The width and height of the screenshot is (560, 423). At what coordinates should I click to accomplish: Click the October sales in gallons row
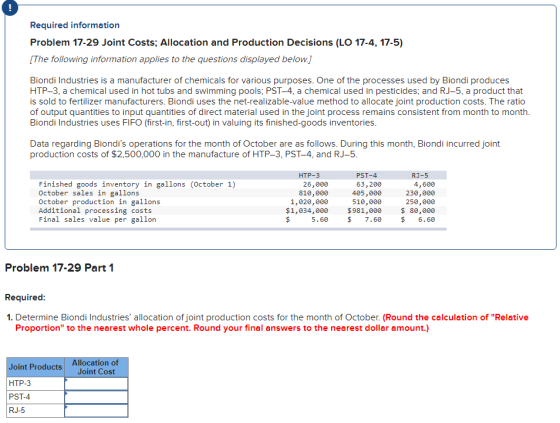238,193
